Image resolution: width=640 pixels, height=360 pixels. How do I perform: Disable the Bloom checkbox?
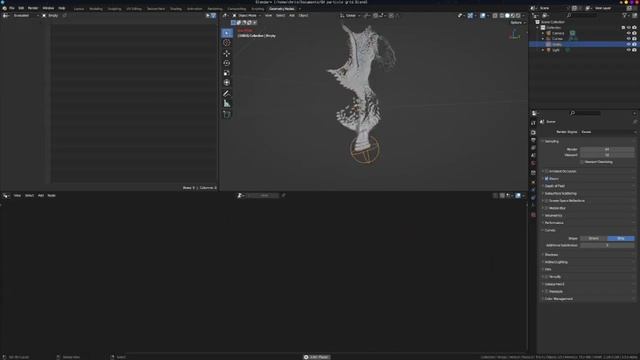click(547, 178)
